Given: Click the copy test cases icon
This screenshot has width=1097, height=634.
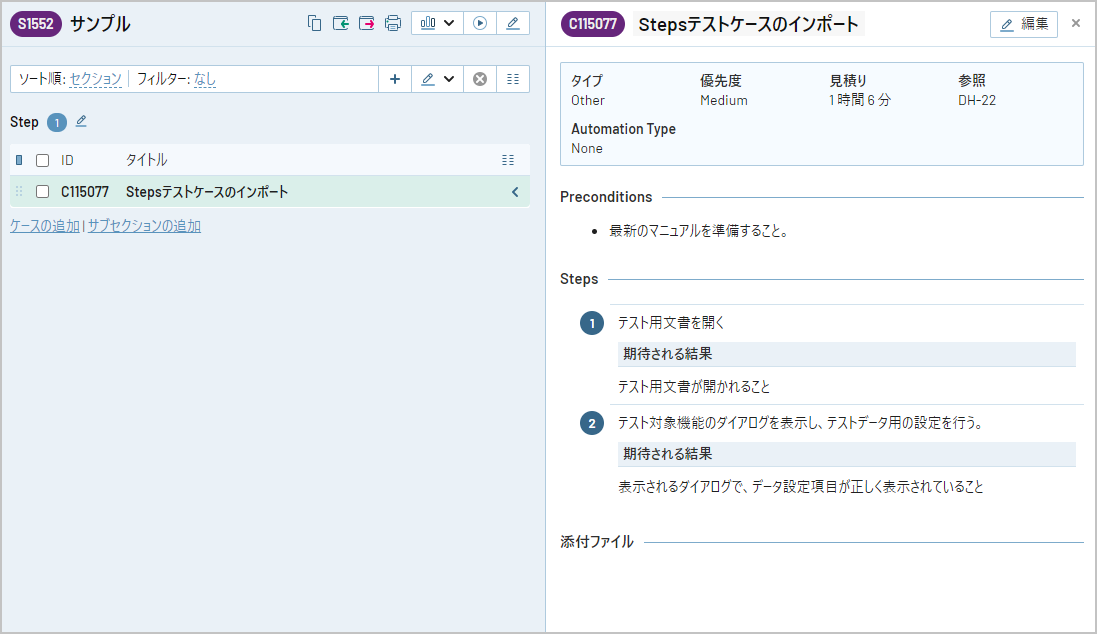Looking at the screenshot, I should (x=315, y=22).
